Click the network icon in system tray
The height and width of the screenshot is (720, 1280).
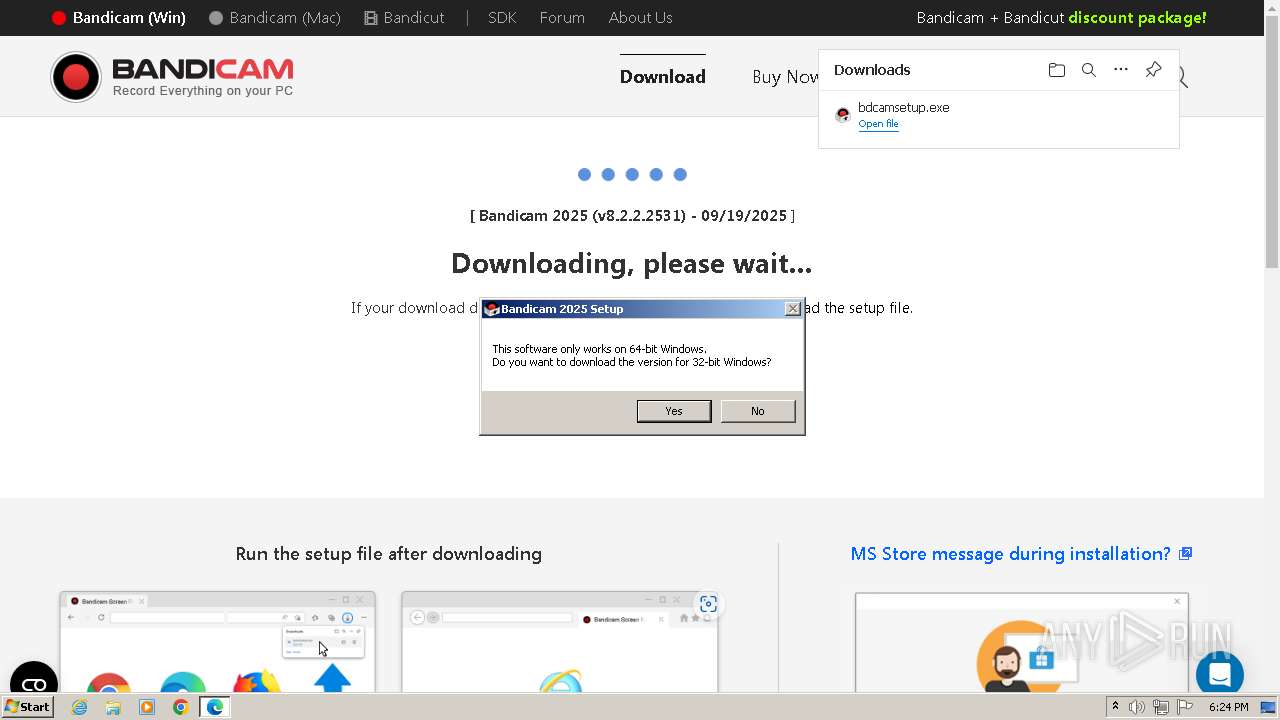[x=1161, y=707]
